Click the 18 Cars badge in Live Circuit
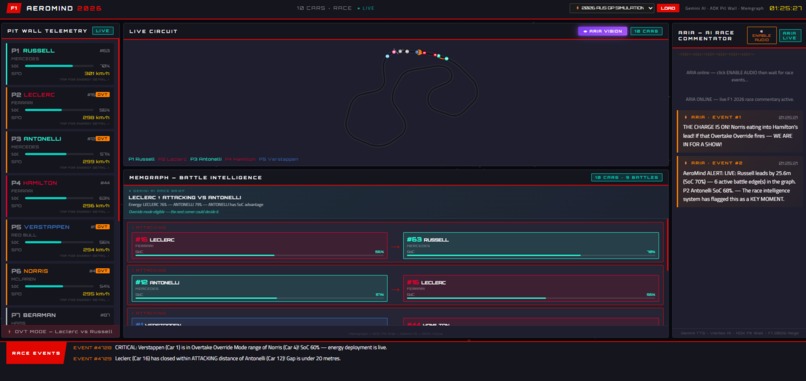Screen dimensions: 806x381 [x=646, y=31]
